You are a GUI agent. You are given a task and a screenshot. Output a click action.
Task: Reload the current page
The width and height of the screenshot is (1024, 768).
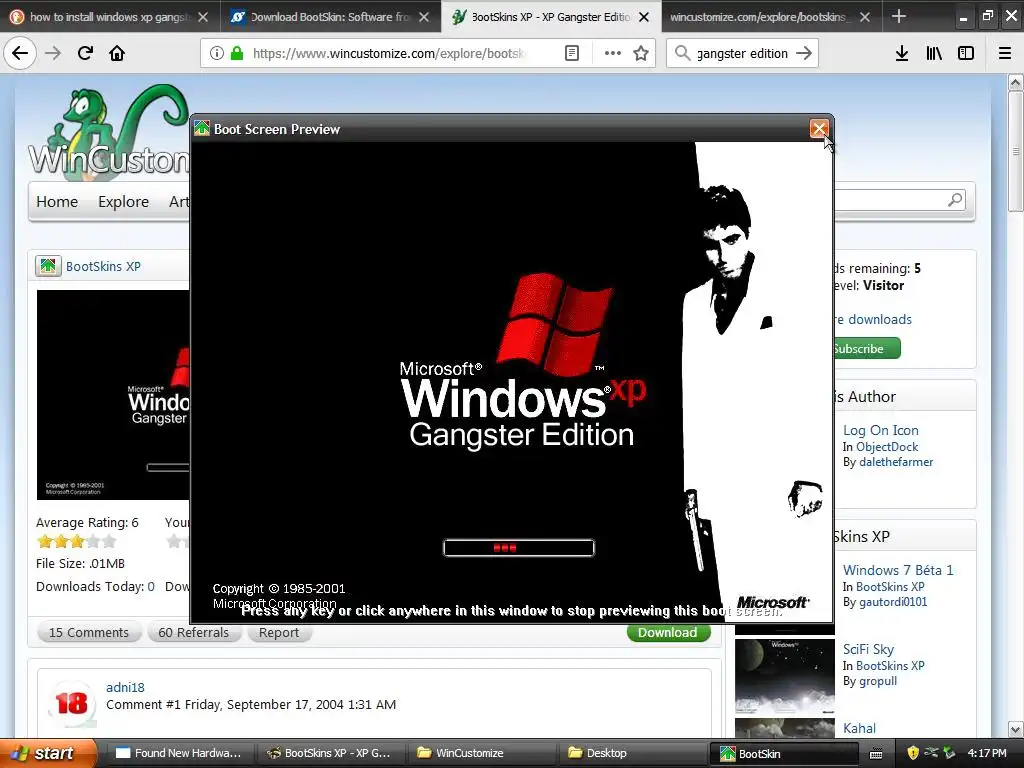point(85,53)
